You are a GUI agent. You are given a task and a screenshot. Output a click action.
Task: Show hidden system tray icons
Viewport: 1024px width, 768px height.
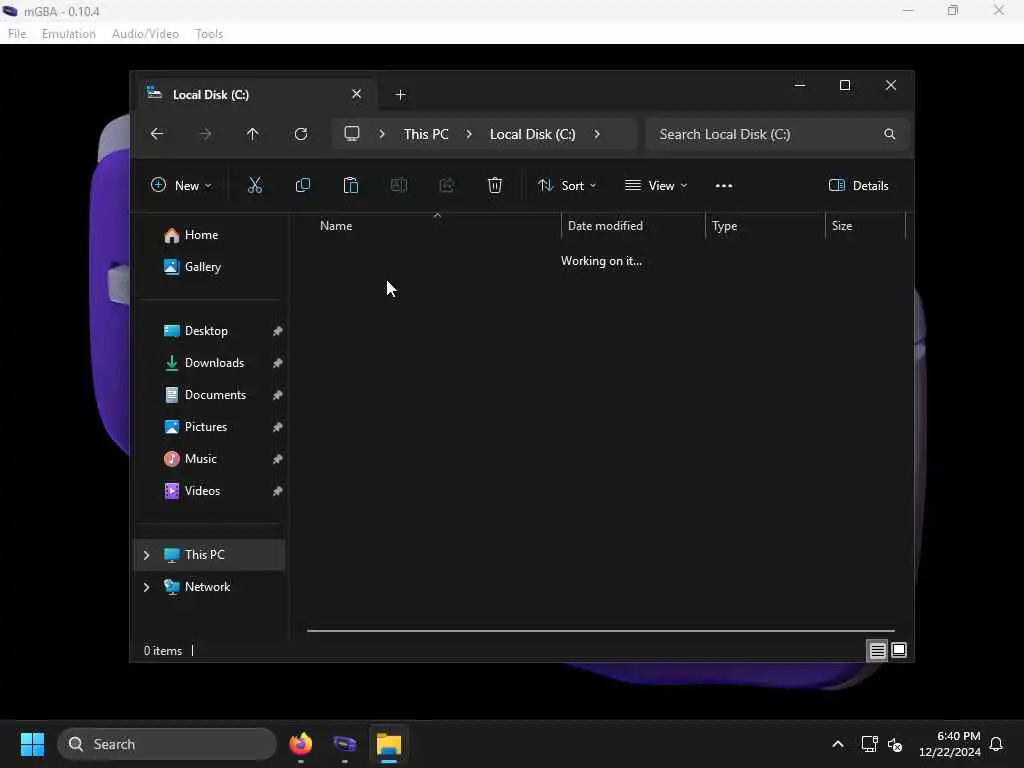pos(838,744)
